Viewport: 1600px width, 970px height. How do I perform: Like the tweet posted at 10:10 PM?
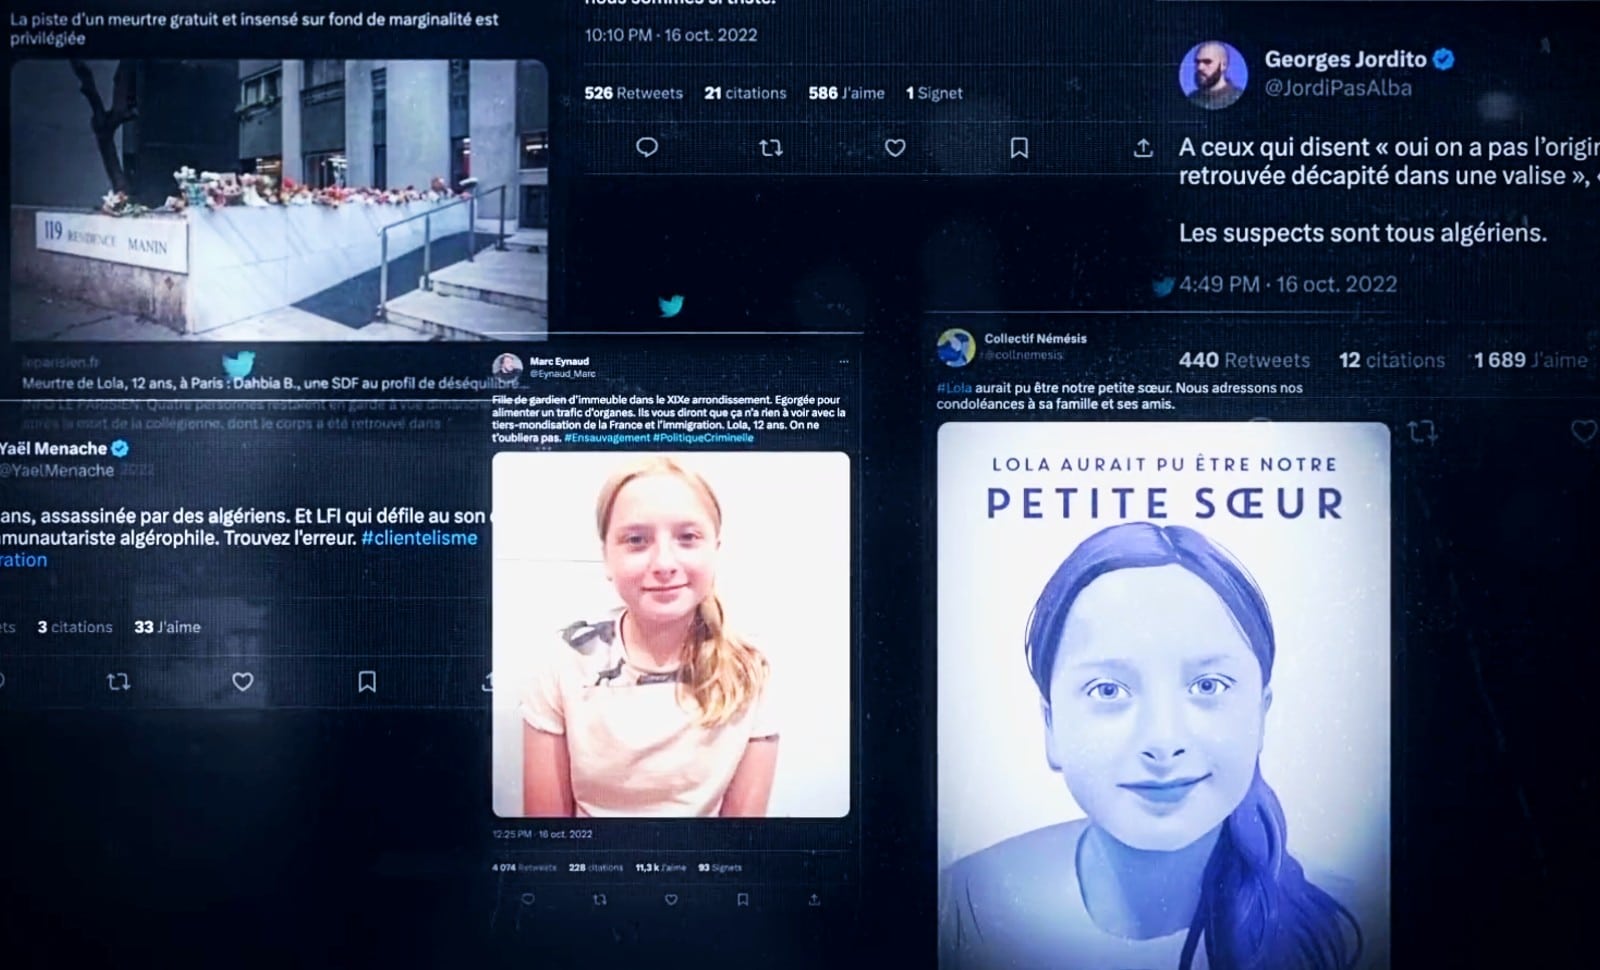[x=895, y=148]
